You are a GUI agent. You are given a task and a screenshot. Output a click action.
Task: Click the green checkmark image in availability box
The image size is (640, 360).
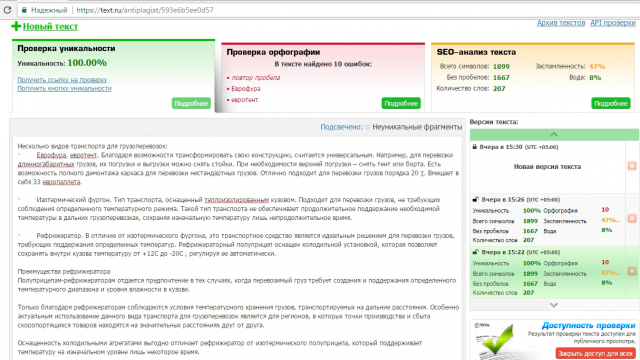[x=496, y=340]
